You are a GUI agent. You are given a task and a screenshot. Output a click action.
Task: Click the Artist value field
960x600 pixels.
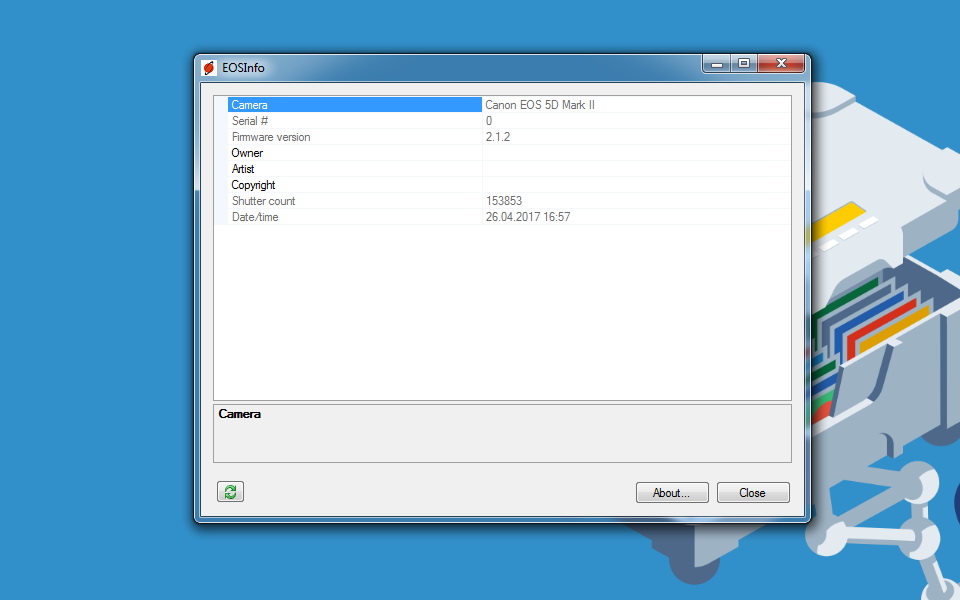coord(635,169)
